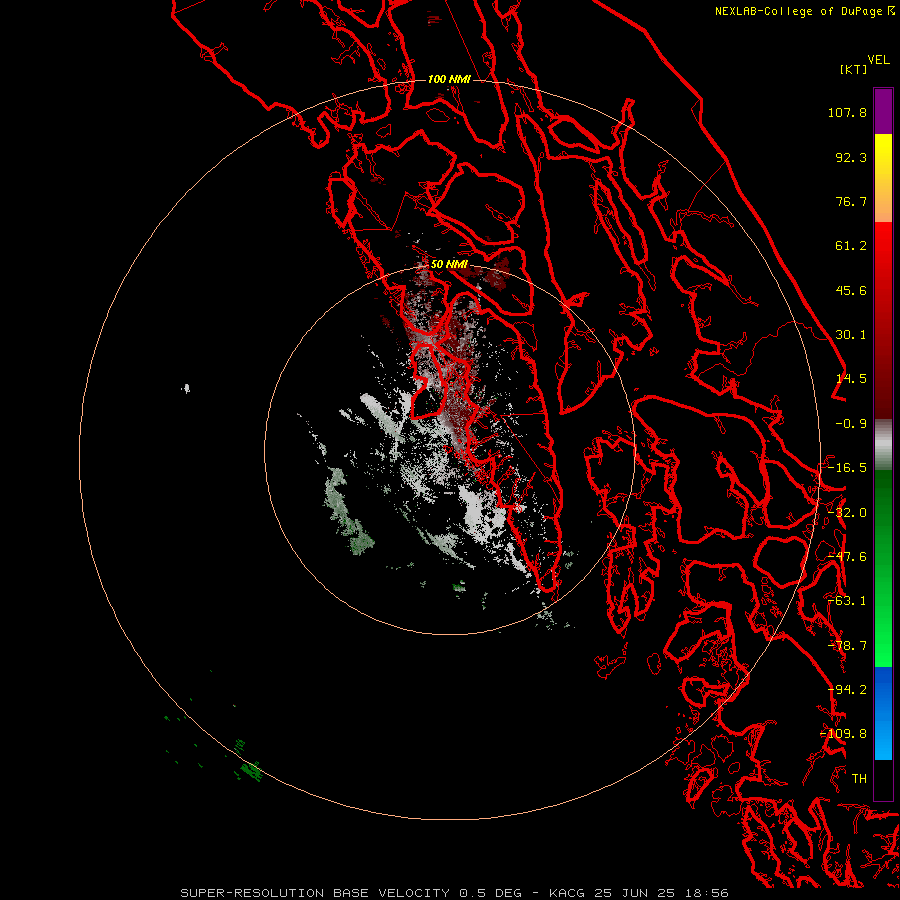
Task: Click the -109.8 velocity scale value
Action: pos(844,734)
